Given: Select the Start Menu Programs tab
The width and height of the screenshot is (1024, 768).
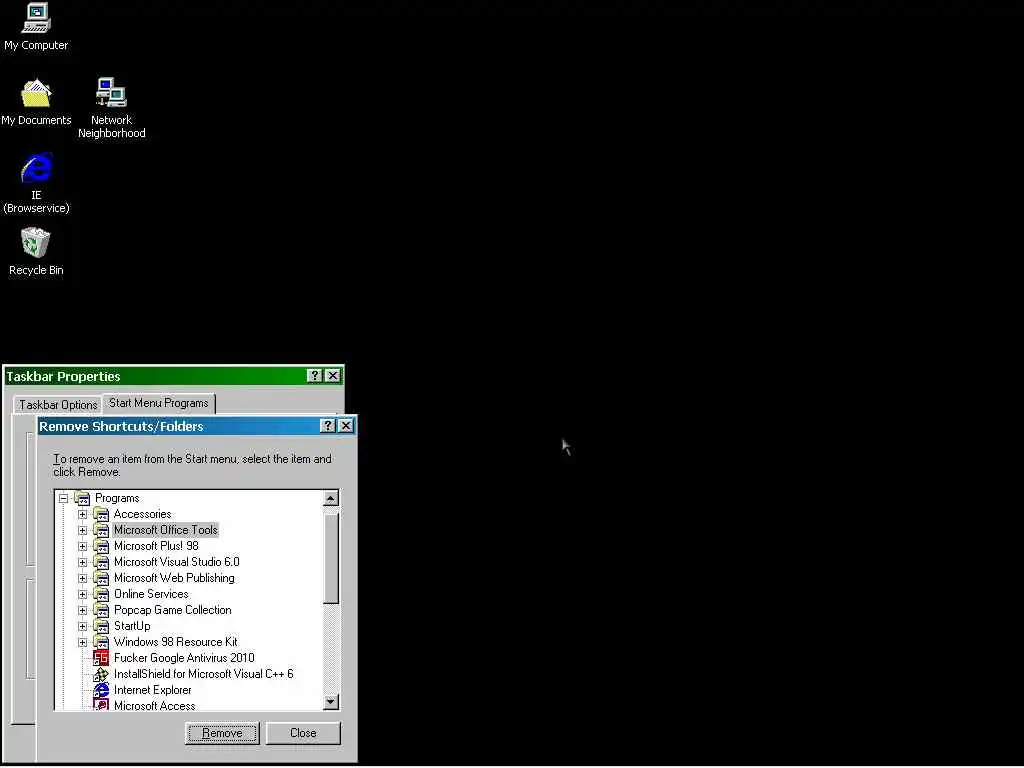Looking at the screenshot, I should (159, 403).
